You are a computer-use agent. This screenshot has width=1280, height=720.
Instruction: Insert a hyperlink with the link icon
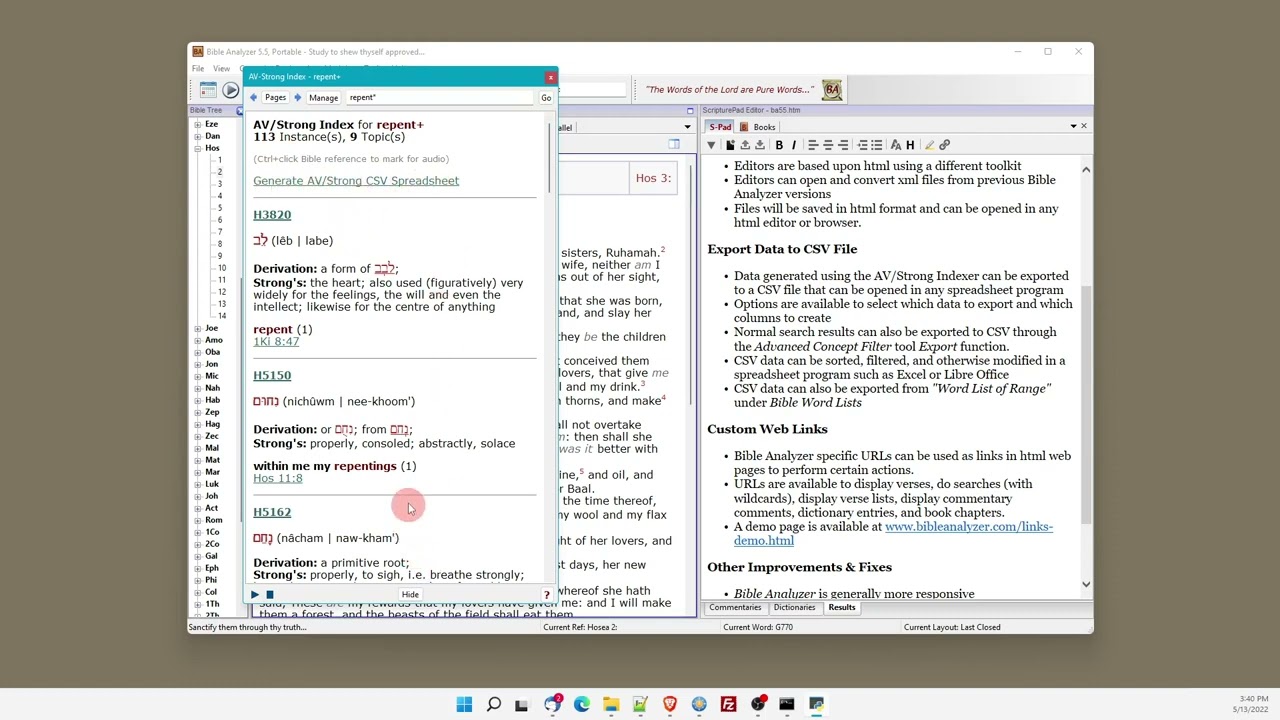coord(944,145)
